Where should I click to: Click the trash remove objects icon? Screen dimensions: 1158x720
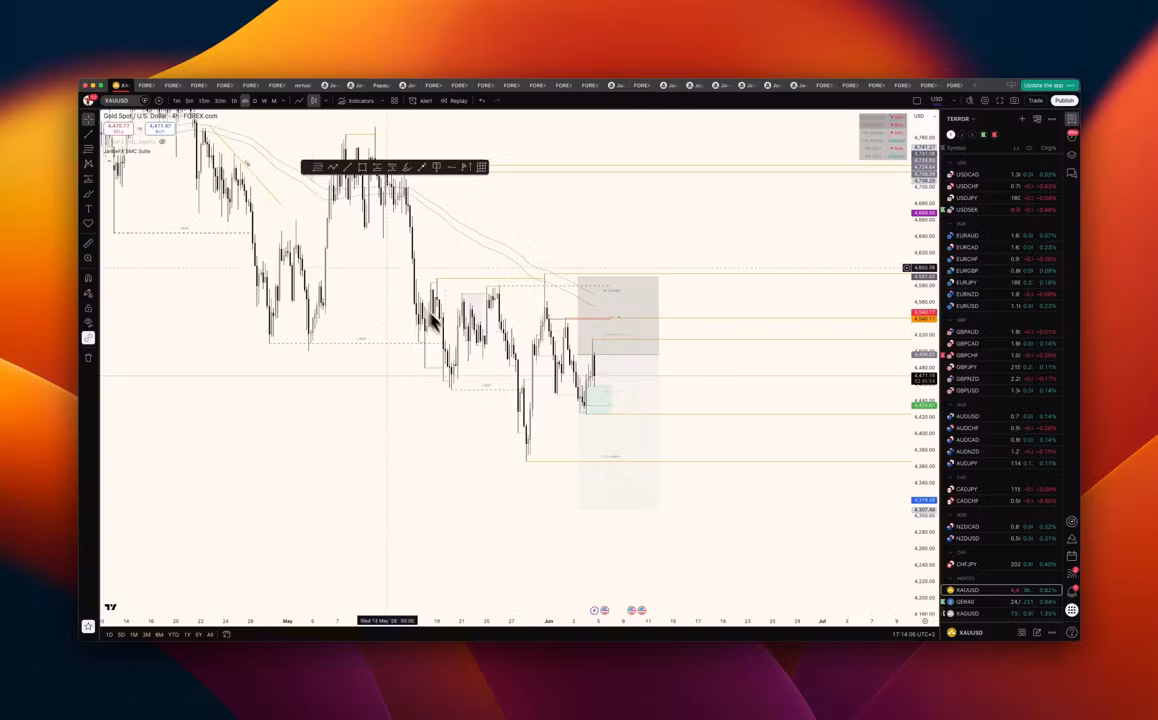(89, 357)
